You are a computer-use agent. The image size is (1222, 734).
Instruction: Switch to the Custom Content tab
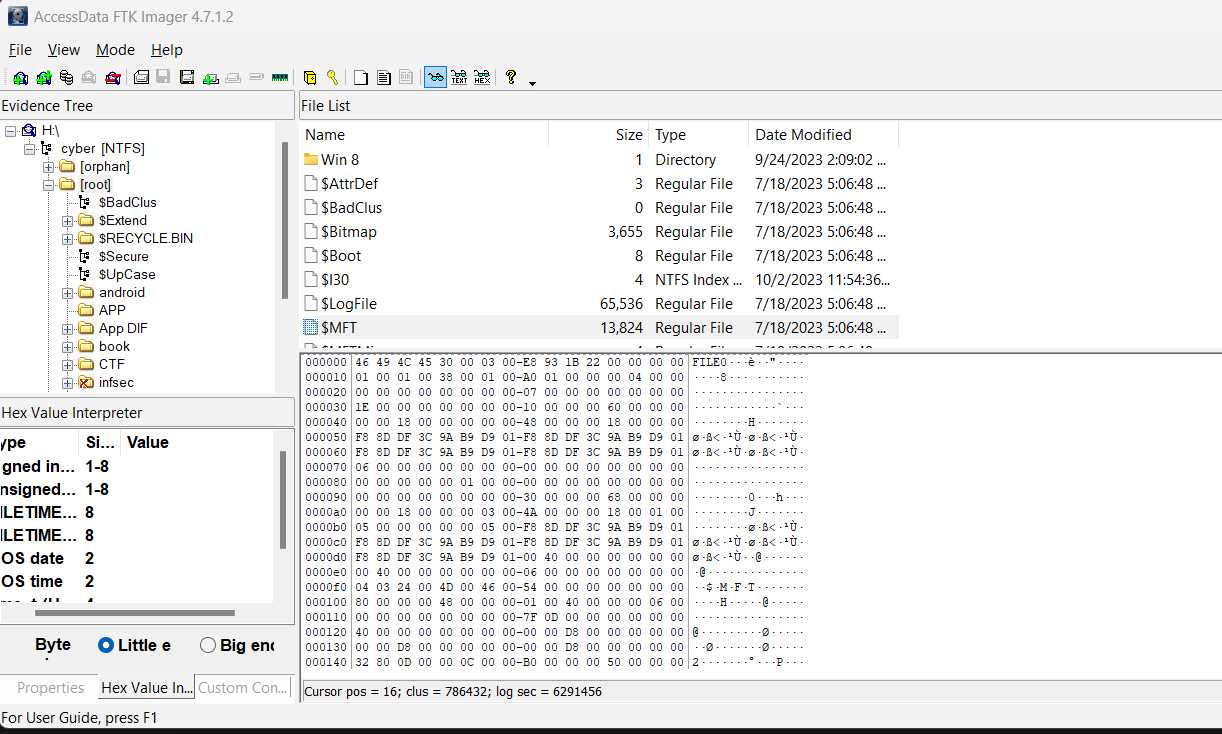(243, 688)
